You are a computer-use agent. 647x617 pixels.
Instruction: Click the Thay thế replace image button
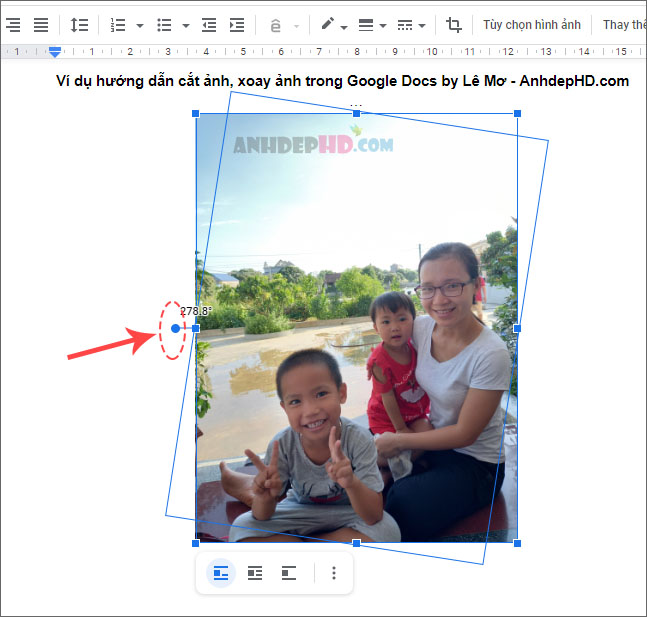(624, 25)
